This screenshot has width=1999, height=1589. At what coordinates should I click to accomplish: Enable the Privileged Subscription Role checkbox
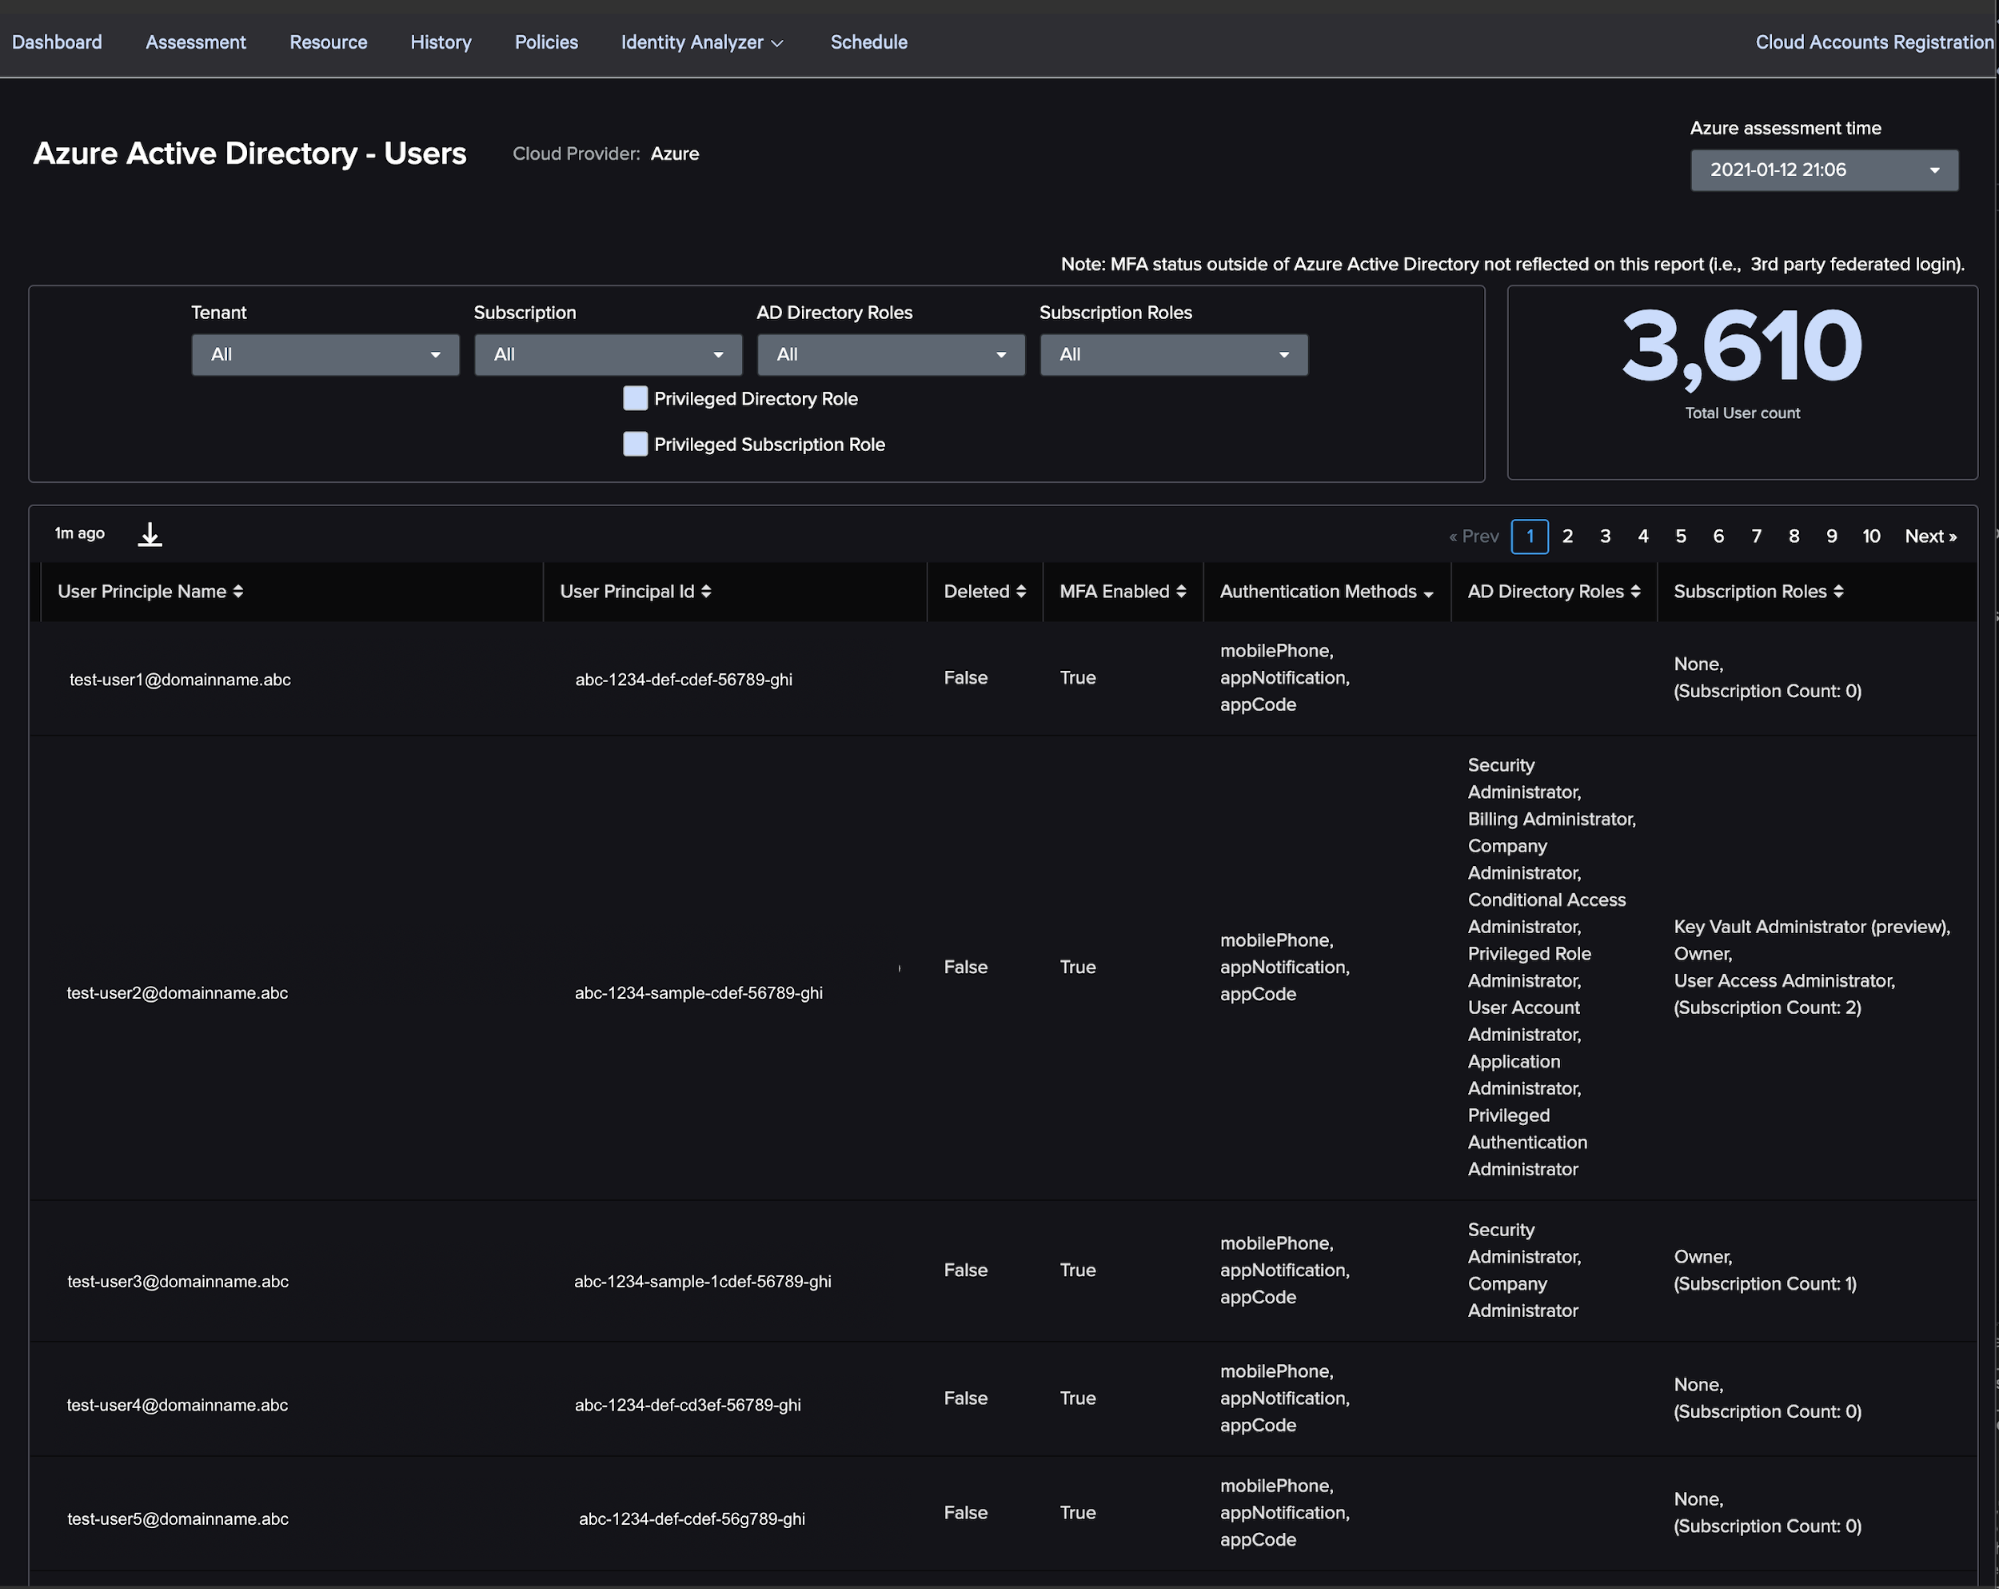pyautogui.click(x=634, y=443)
